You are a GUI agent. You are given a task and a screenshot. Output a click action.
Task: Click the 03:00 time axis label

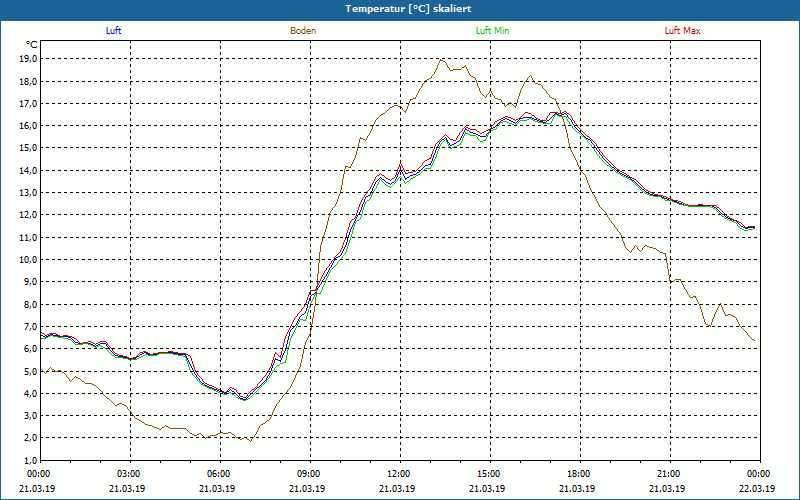130,474
